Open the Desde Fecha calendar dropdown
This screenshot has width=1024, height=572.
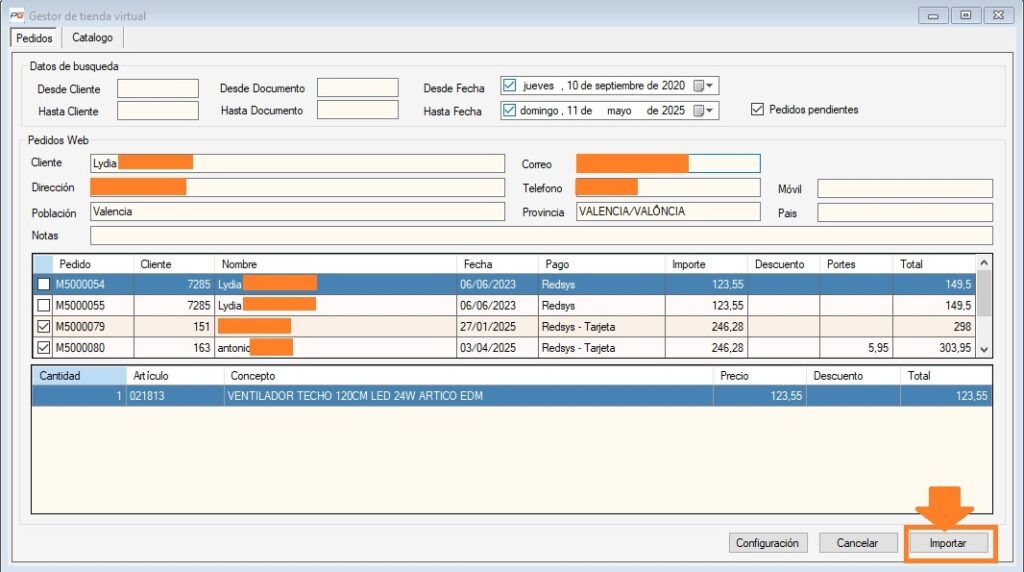(703, 86)
